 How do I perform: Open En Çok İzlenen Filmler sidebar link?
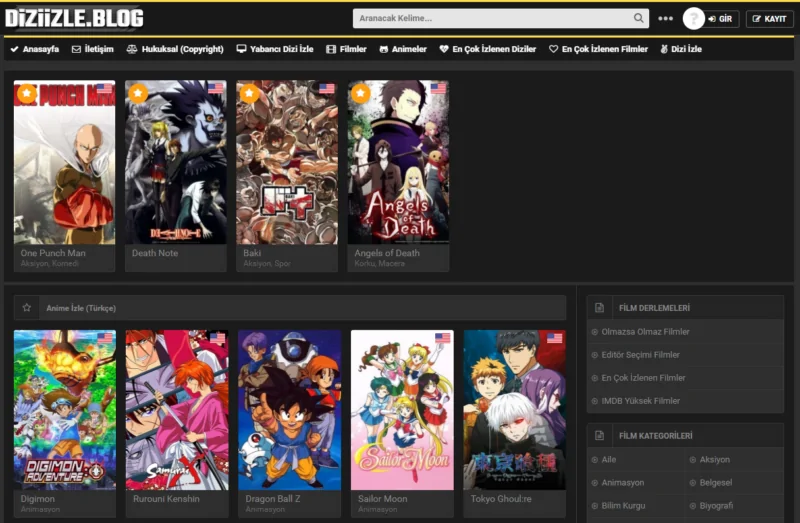[x=643, y=378]
